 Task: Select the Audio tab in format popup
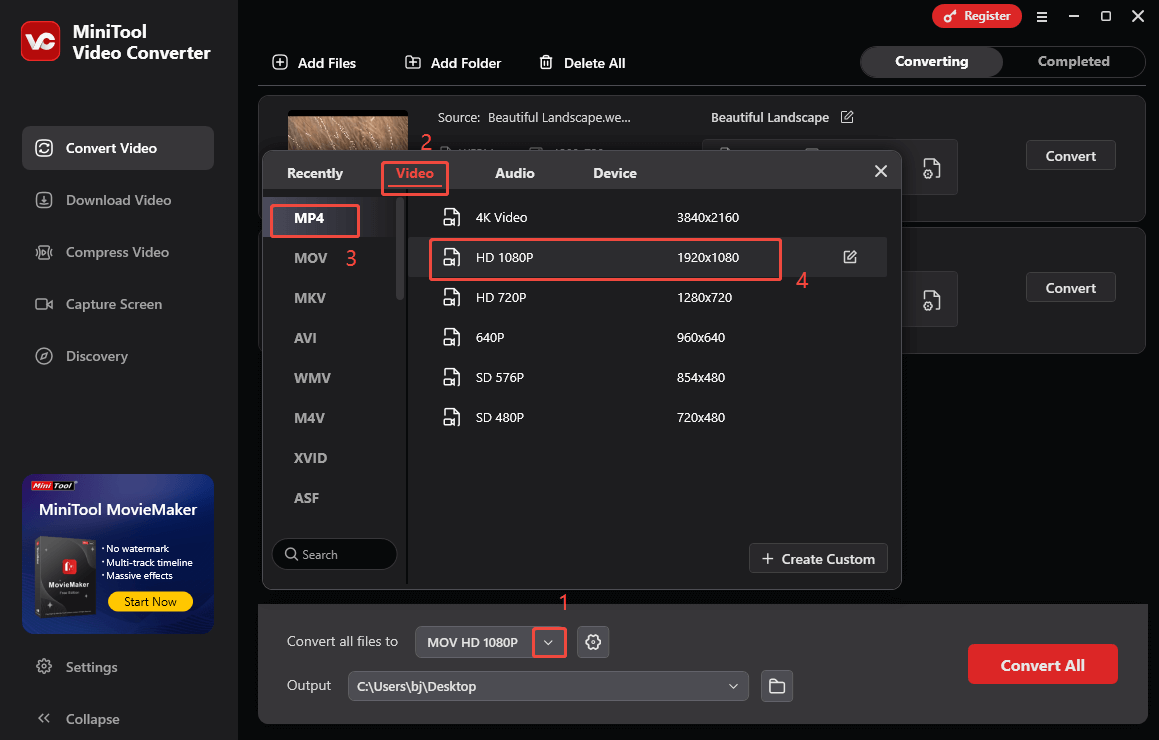pyautogui.click(x=514, y=173)
